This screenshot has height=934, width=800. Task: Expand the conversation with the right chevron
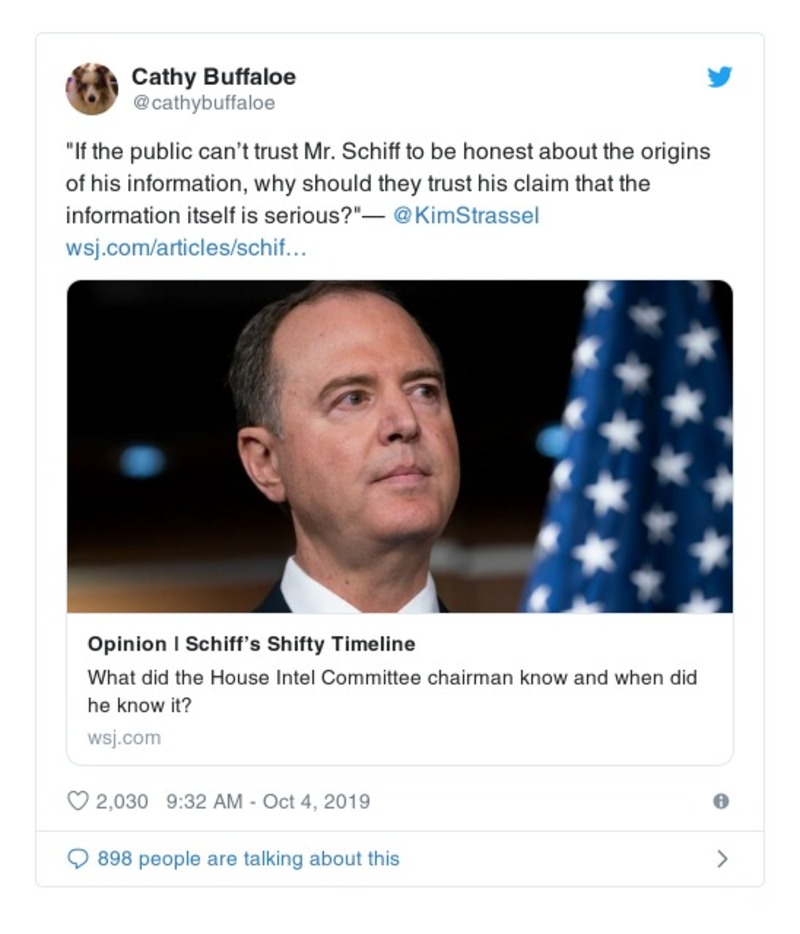(723, 859)
